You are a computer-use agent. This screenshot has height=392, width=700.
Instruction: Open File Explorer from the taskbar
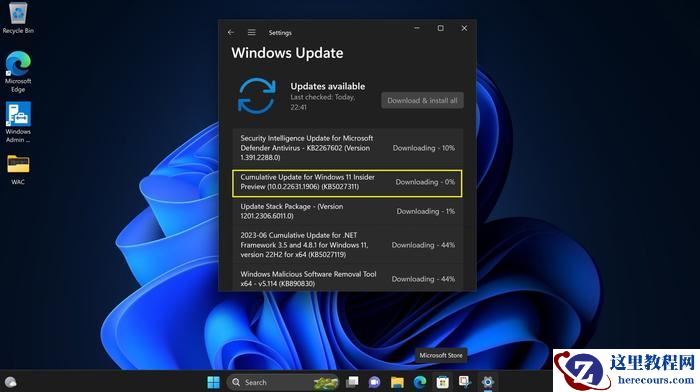point(397,382)
